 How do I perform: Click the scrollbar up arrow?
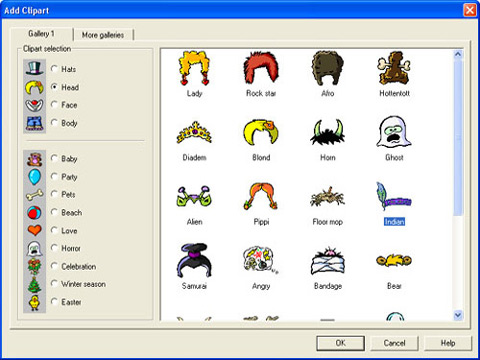(458, 54)
